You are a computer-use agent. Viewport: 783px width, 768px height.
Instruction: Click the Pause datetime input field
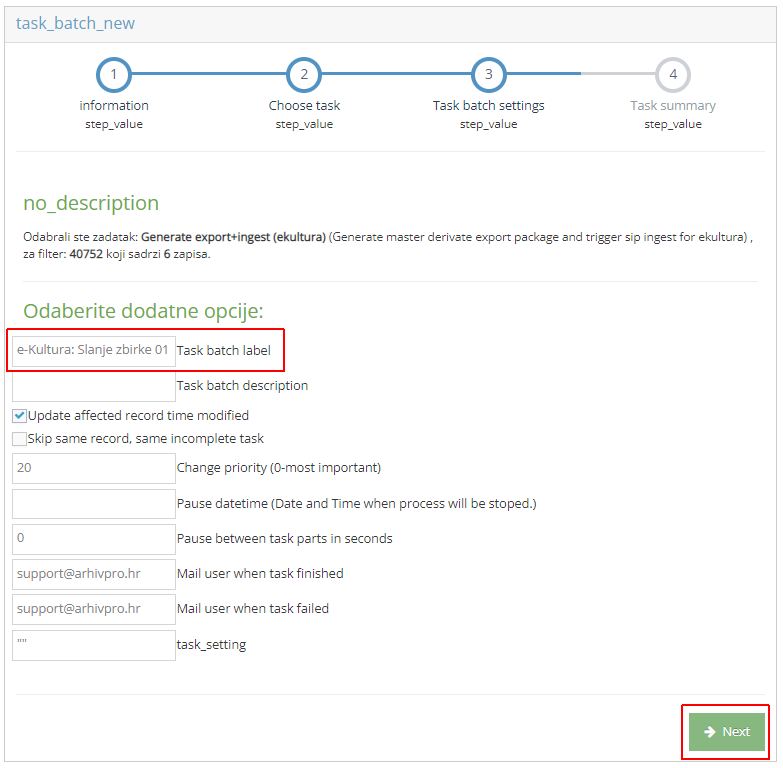tap(94, 504)
